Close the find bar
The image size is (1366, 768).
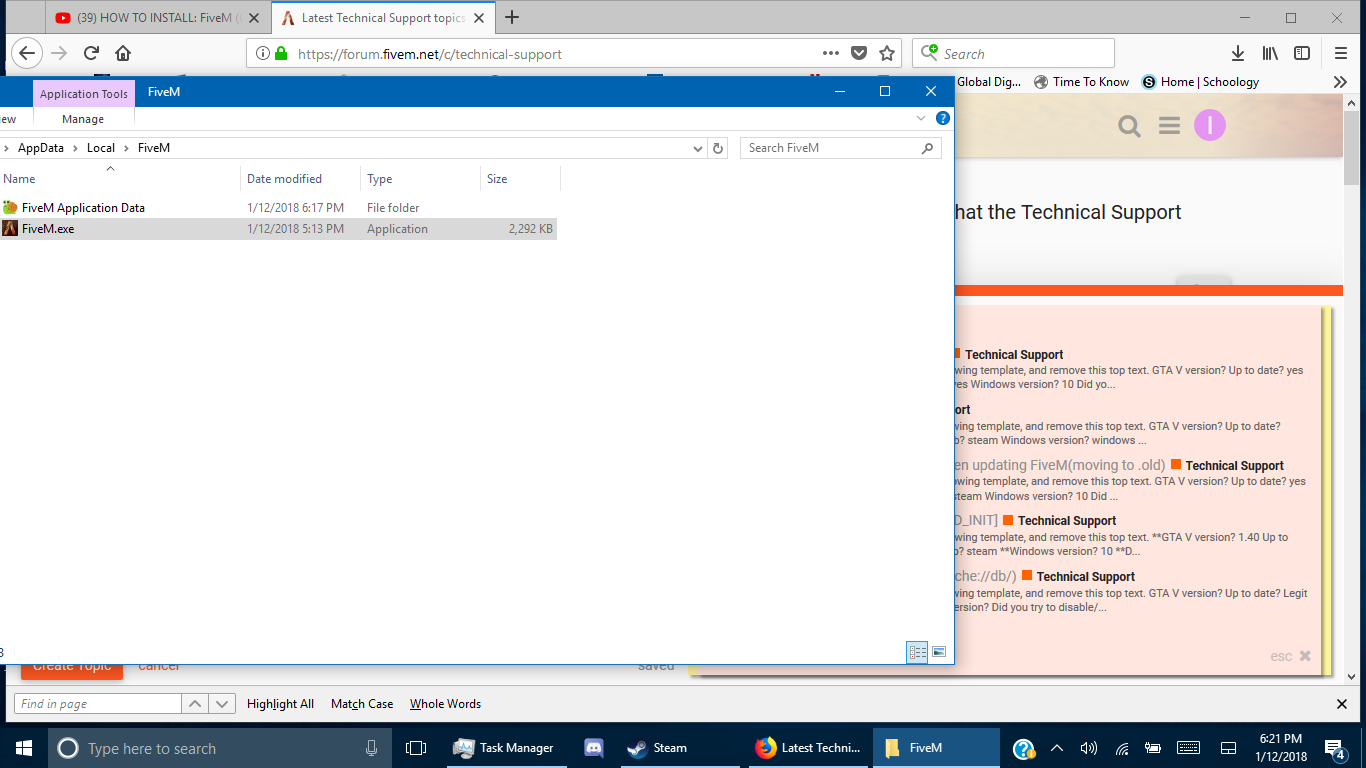pos(1342,704)
